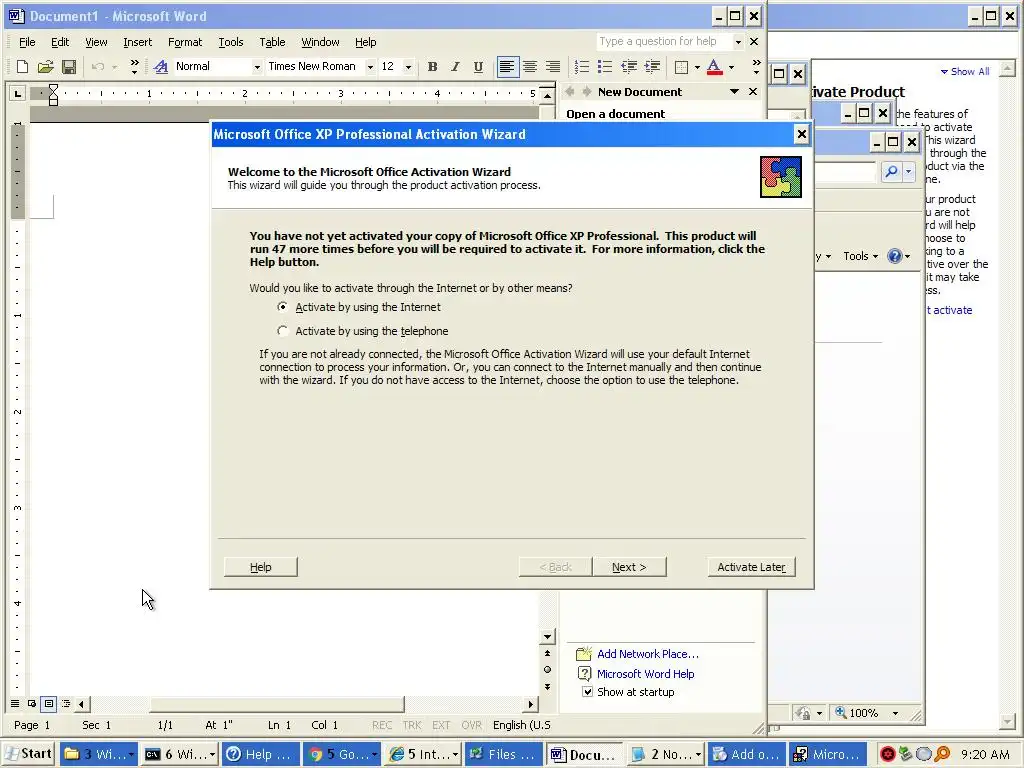
Task: Click the Font Color letter A icon
Action: (x=714, y=67)
